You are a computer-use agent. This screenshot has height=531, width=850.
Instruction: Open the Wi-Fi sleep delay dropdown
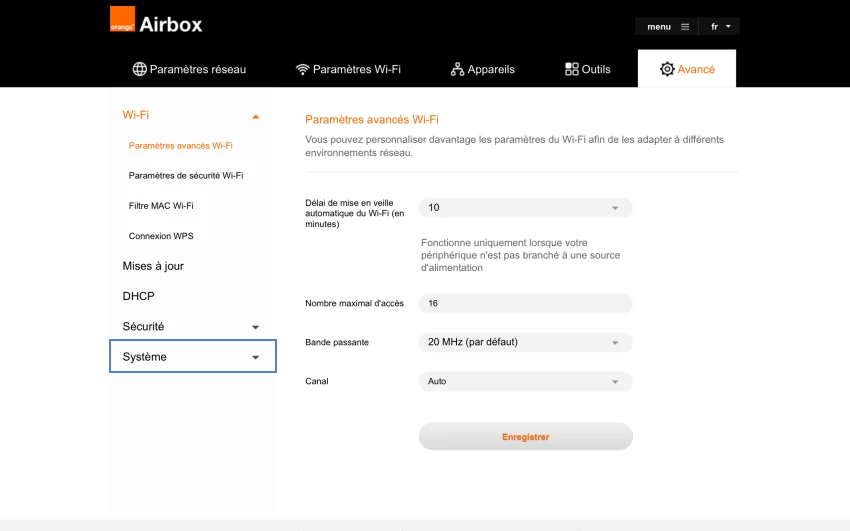pos(525,208)
